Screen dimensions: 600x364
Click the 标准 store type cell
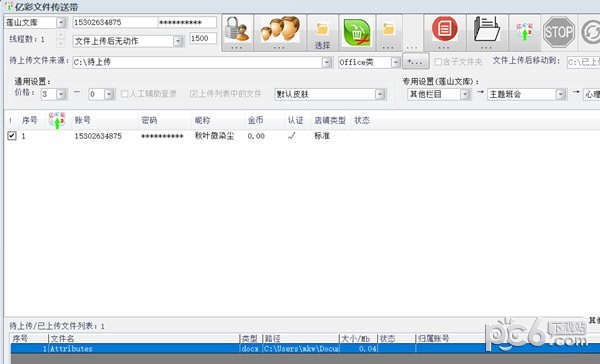[x=322, y=136]
